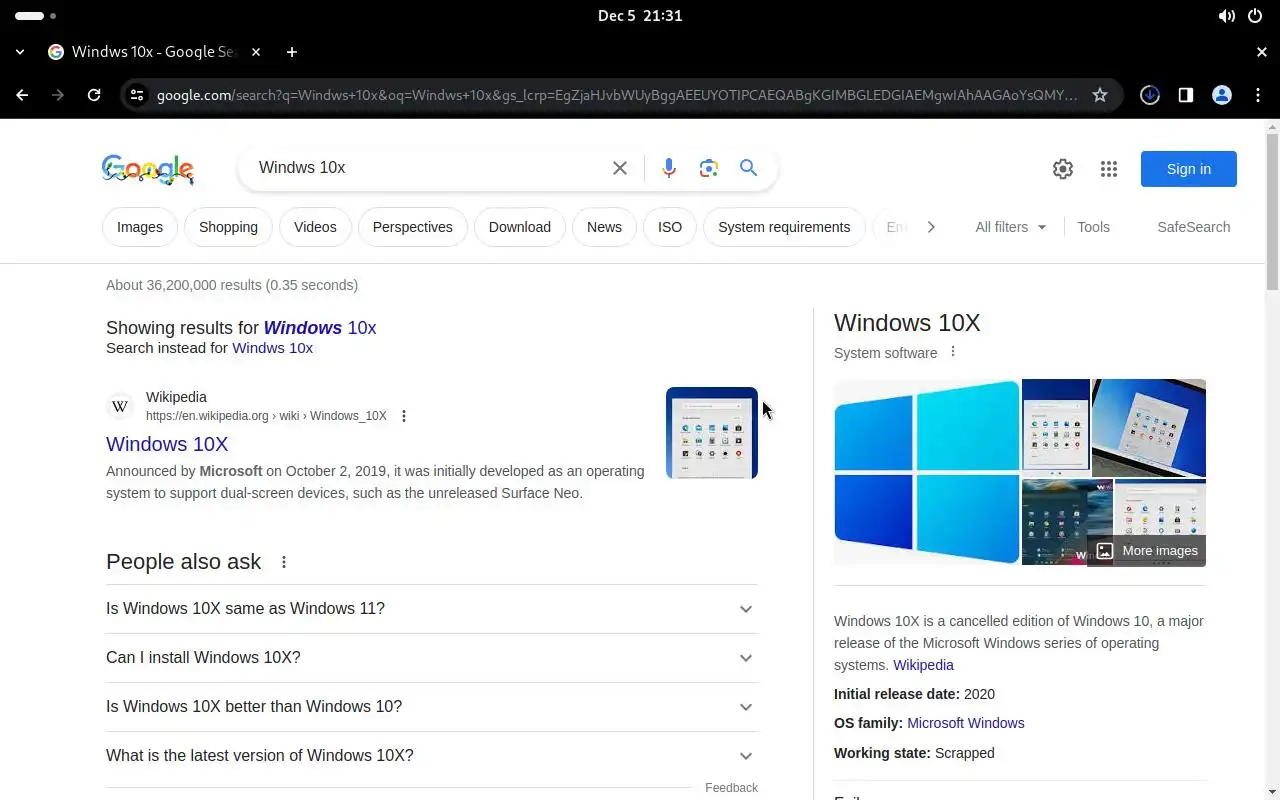The height and width of the screenshot is (800, 1280).
Task: Open the tab search dropdown arrow
Action: click(20, 52)
